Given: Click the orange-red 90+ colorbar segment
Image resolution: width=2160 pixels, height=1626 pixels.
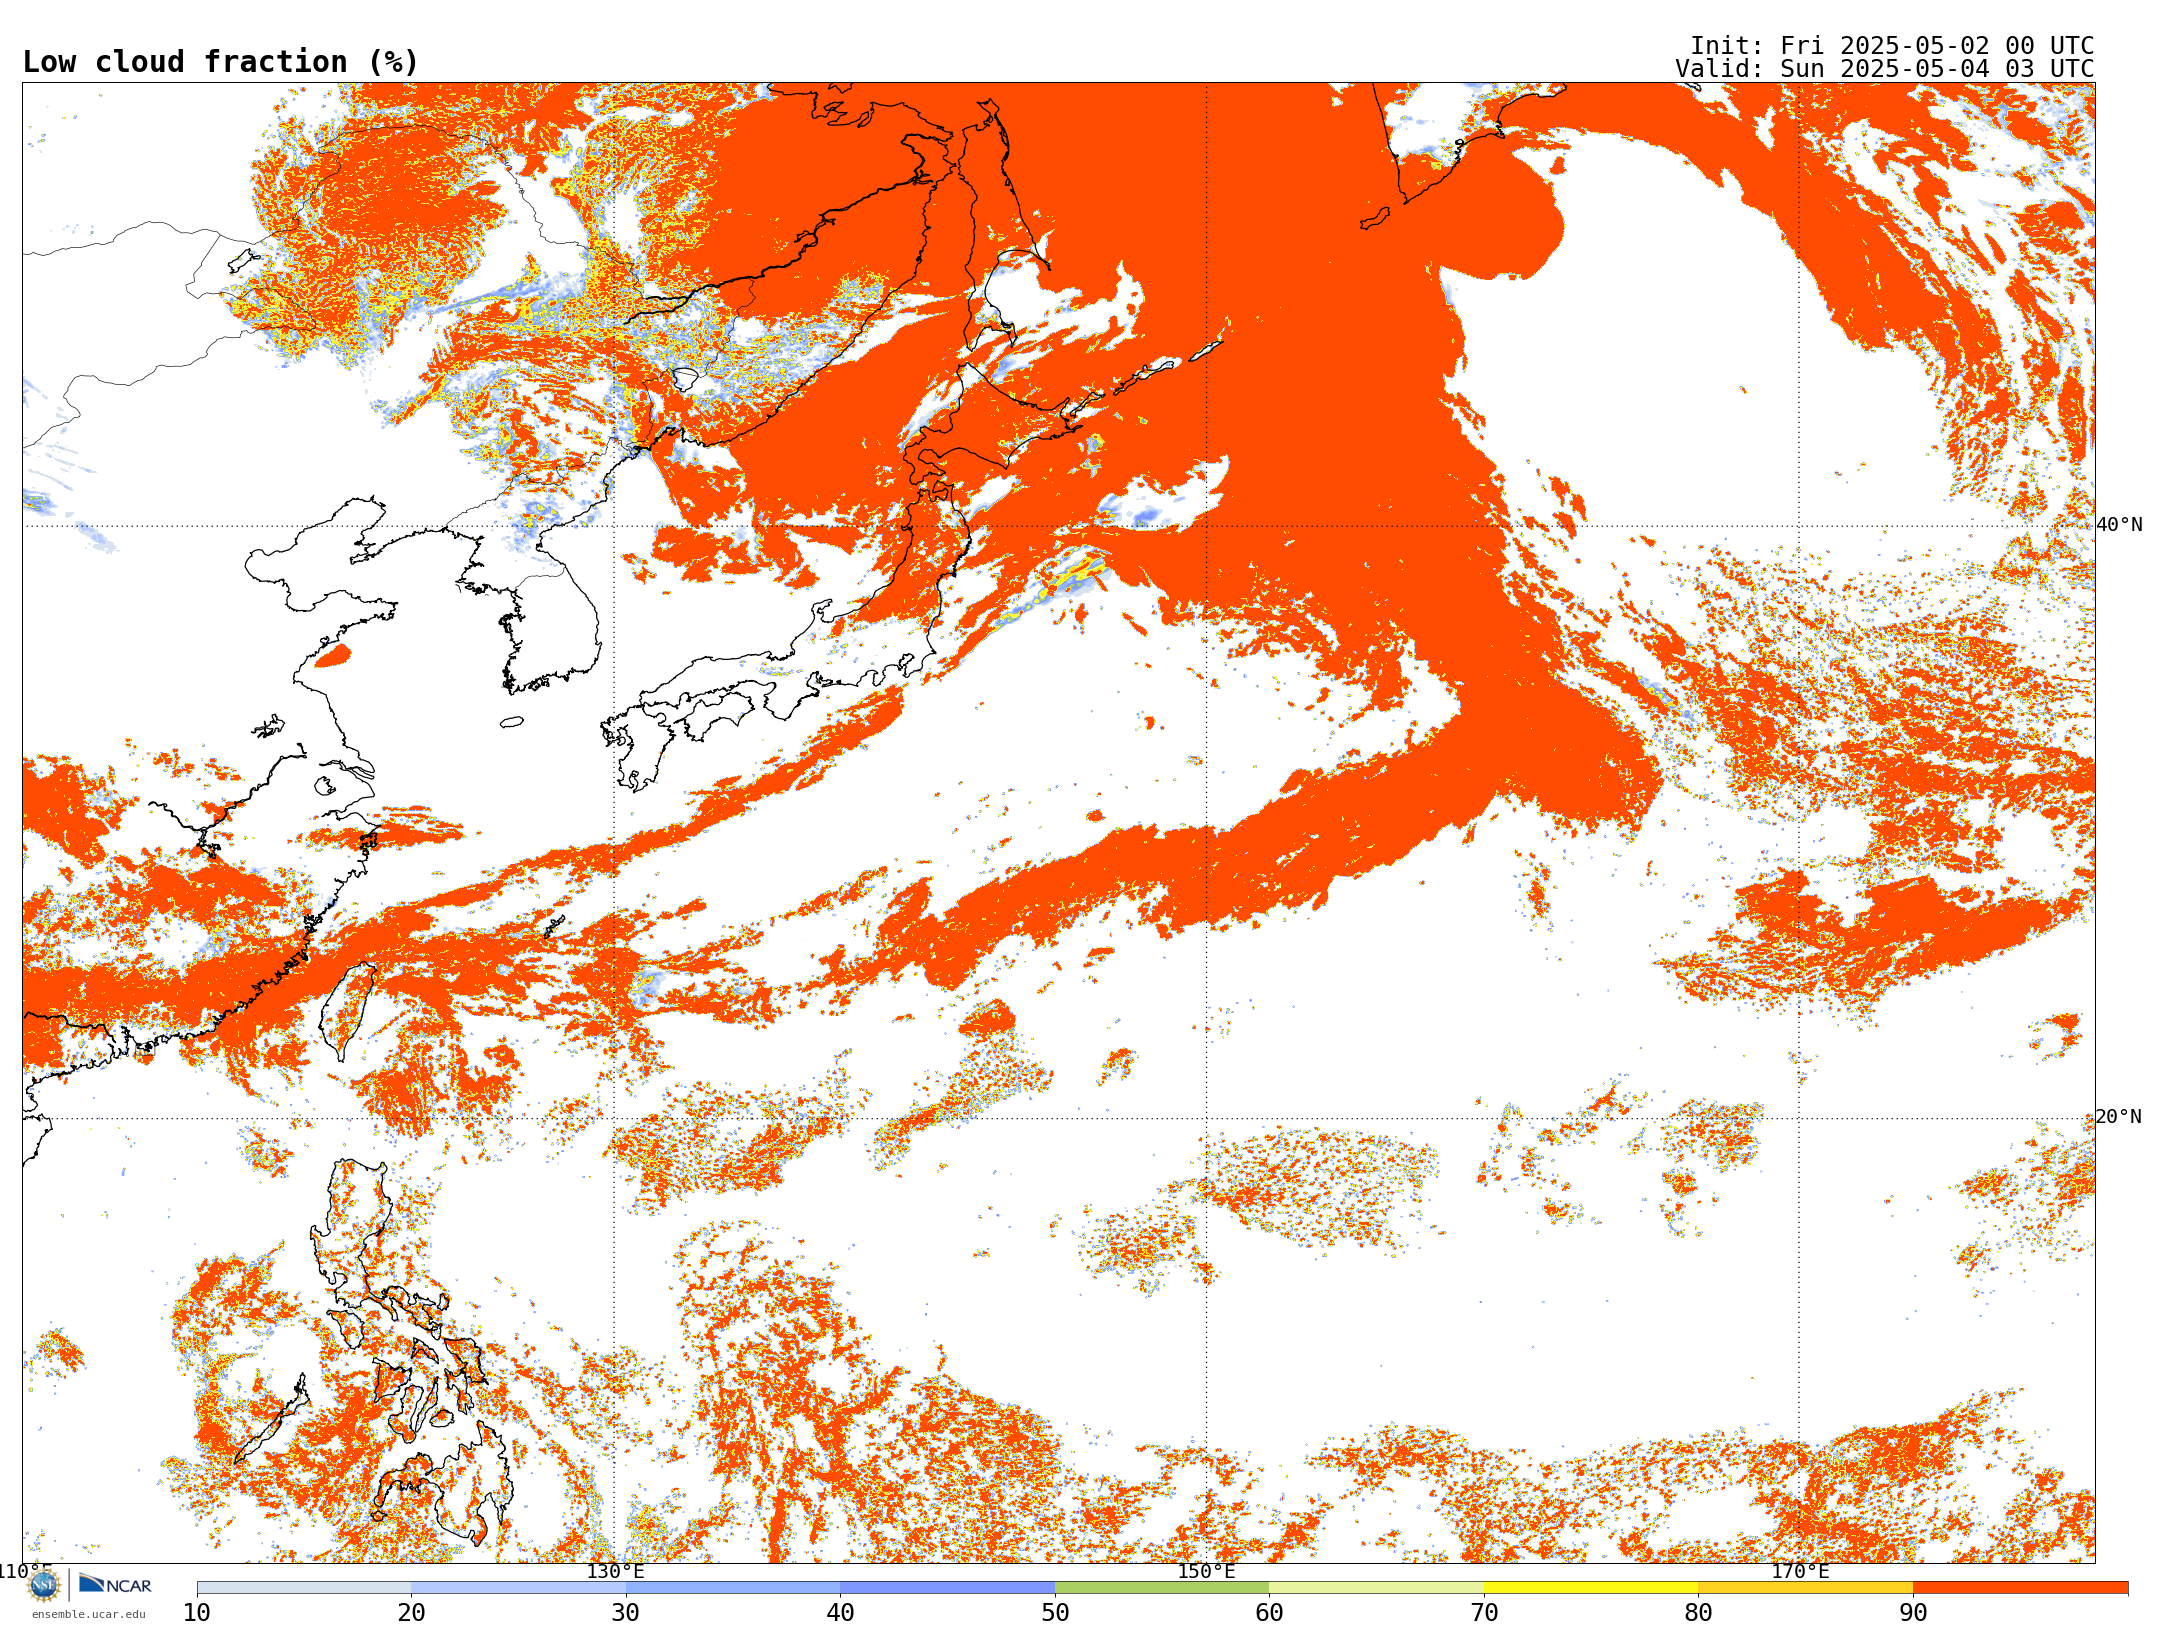Looking at the screenshot, I should pos(2020,1588).
